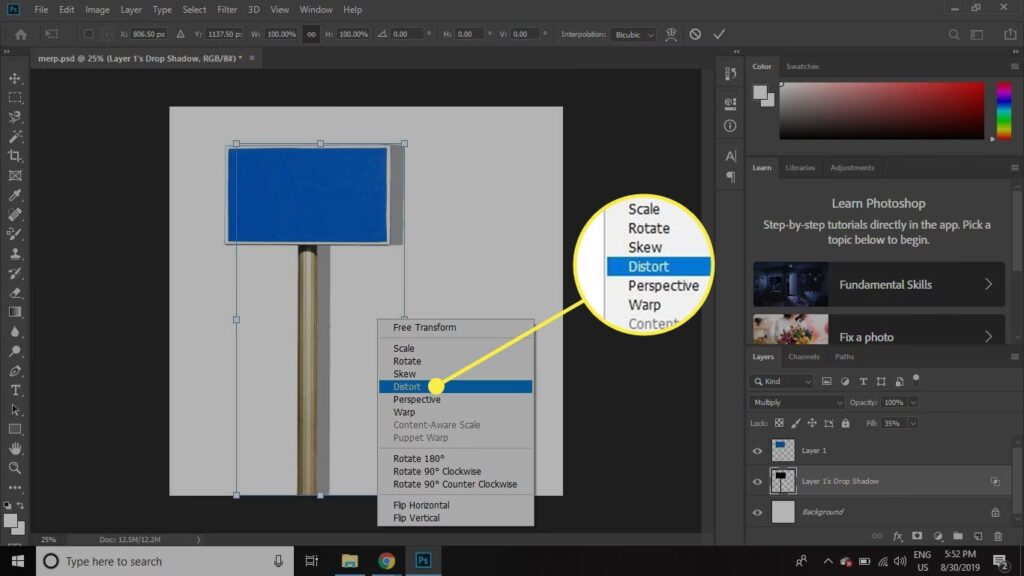Expand the layer Opacity dropdown arrow
Screen dimensions: 1024x576
(x=913, y=402)
